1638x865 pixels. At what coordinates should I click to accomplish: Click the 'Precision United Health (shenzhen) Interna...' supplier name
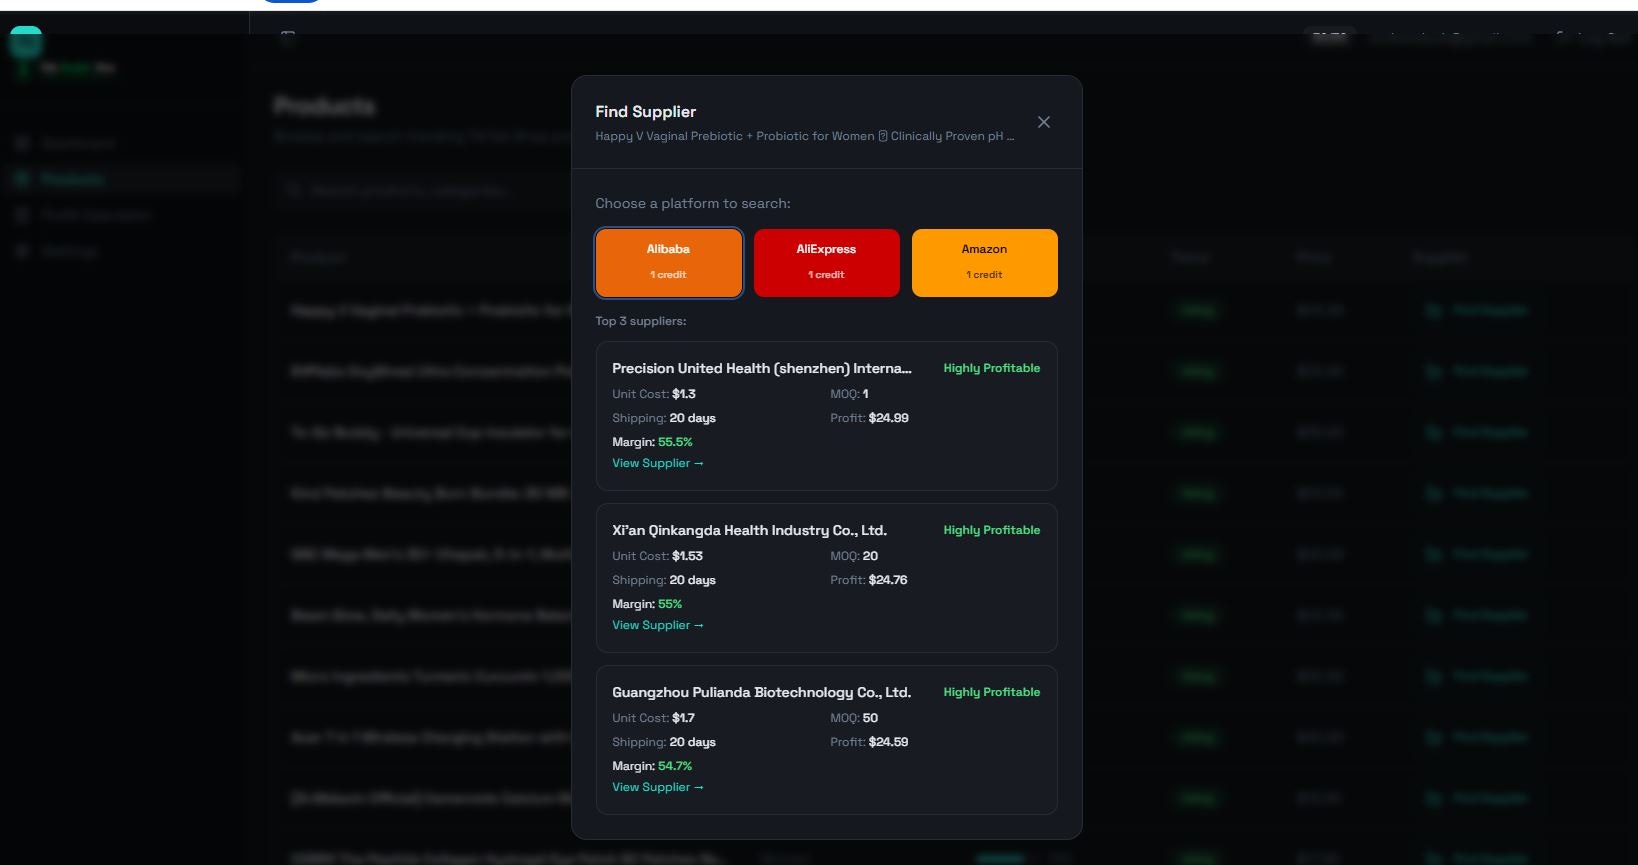pyautogui.click(x=762, y=368)
